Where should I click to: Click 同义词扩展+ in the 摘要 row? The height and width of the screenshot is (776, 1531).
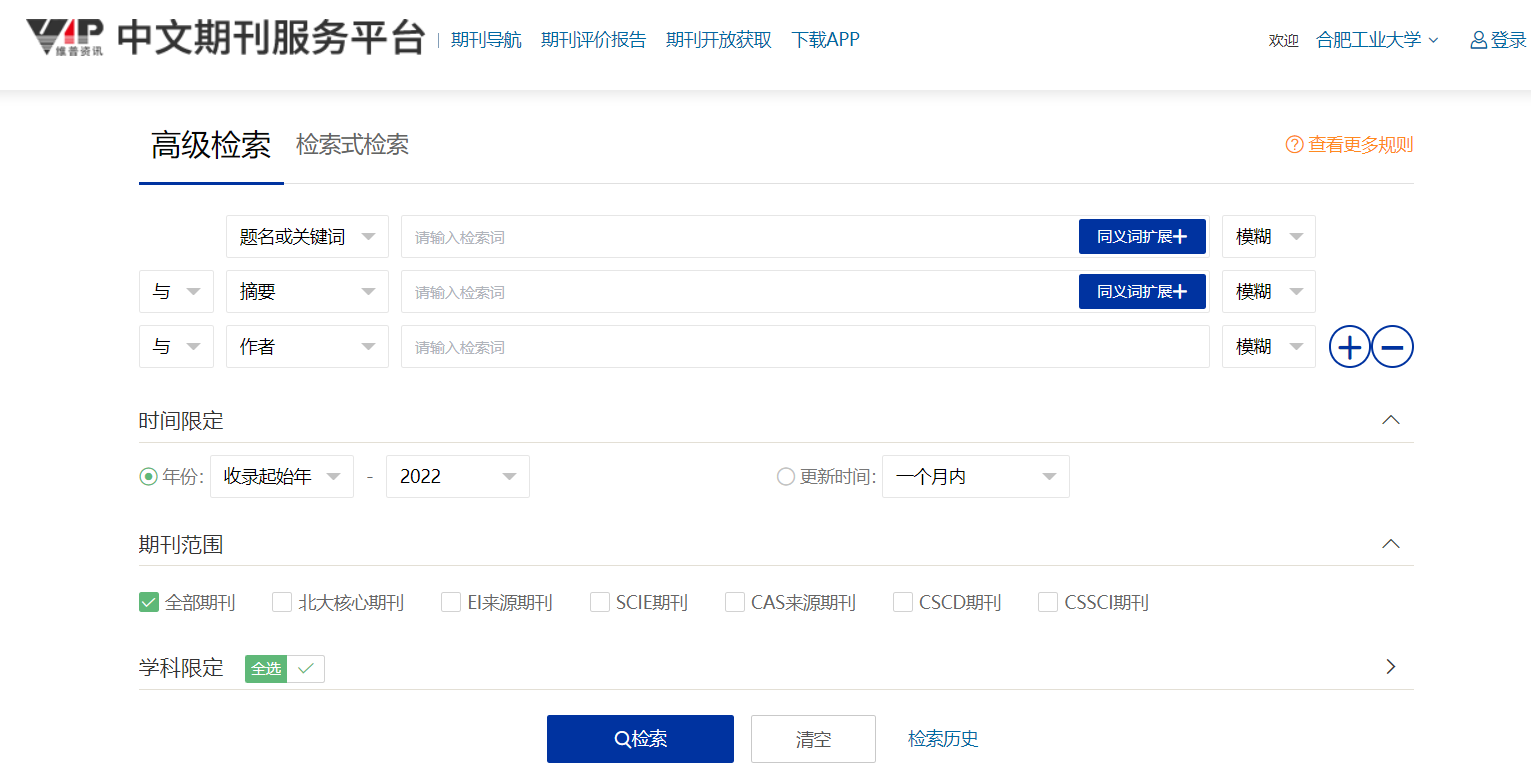click(x=1142, y=292)
